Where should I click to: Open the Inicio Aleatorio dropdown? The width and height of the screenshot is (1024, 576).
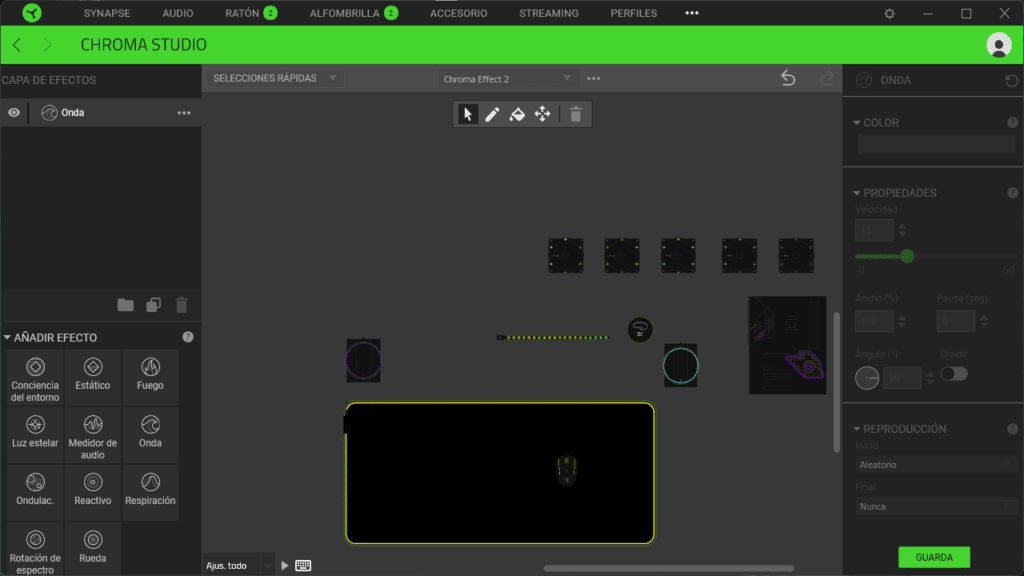click(935, 465)
